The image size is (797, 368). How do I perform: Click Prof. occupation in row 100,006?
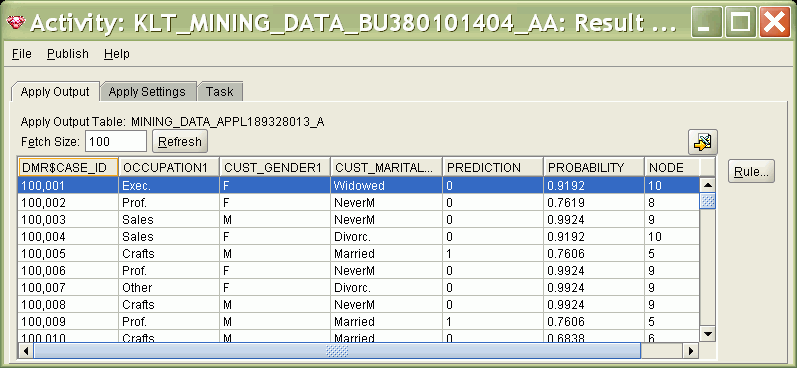tap(169, 270)
